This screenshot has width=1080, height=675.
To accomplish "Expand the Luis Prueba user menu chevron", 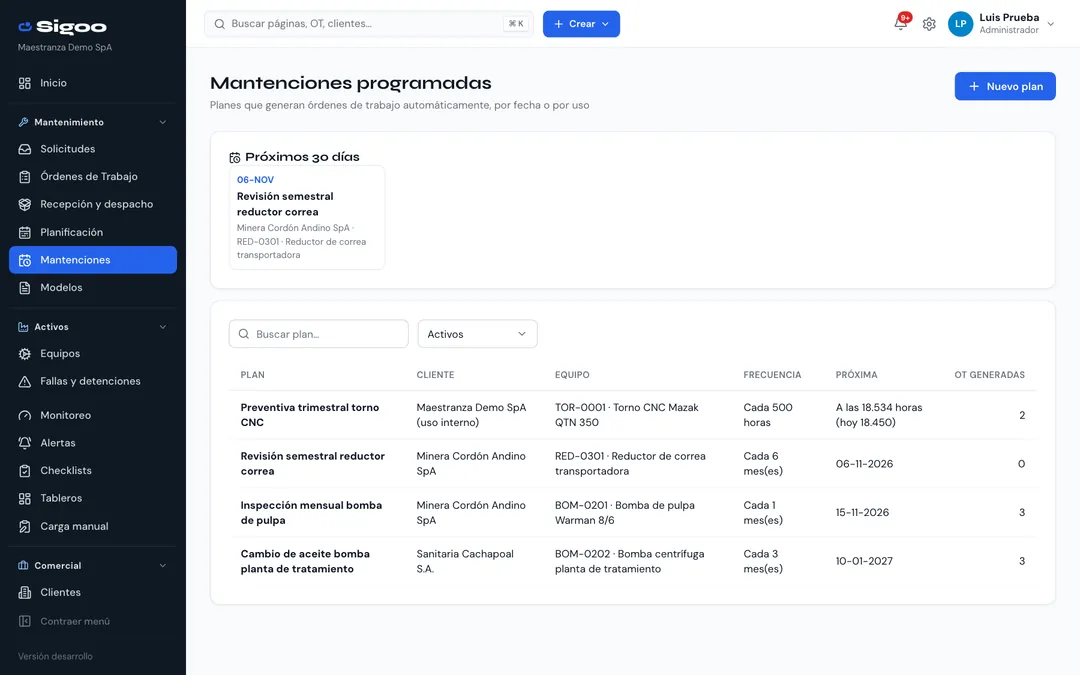I will click(1051, 24).
